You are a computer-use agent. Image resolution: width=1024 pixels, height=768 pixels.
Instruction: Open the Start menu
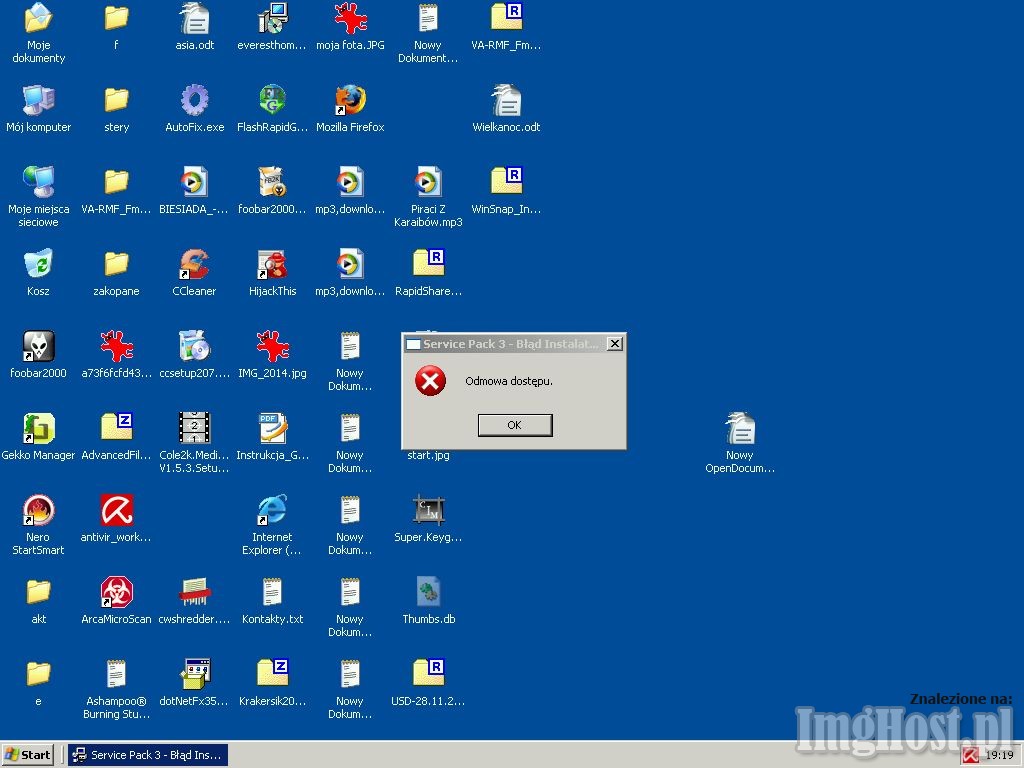tap(27, 755)
